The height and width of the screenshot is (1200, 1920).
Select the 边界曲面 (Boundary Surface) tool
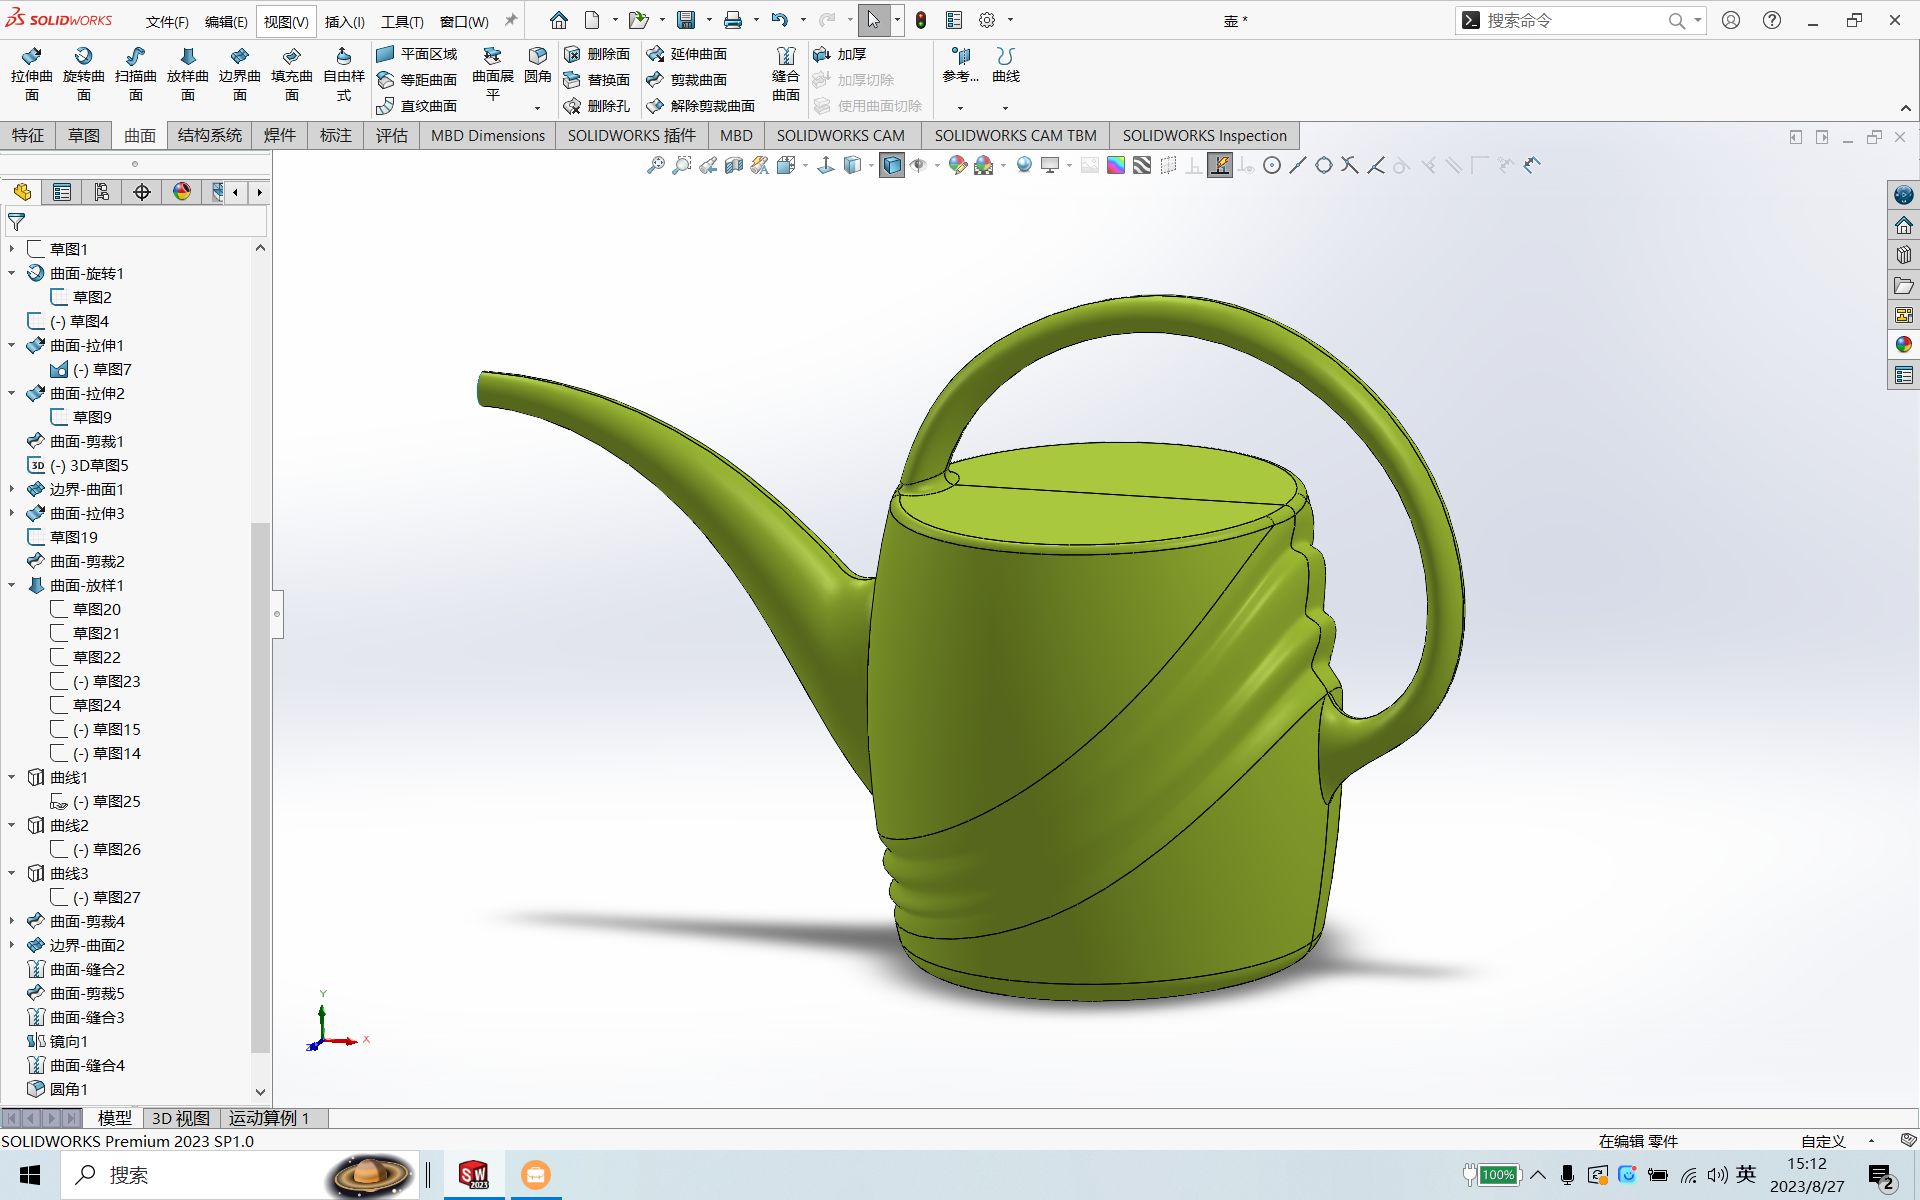[x=239, y=74]
